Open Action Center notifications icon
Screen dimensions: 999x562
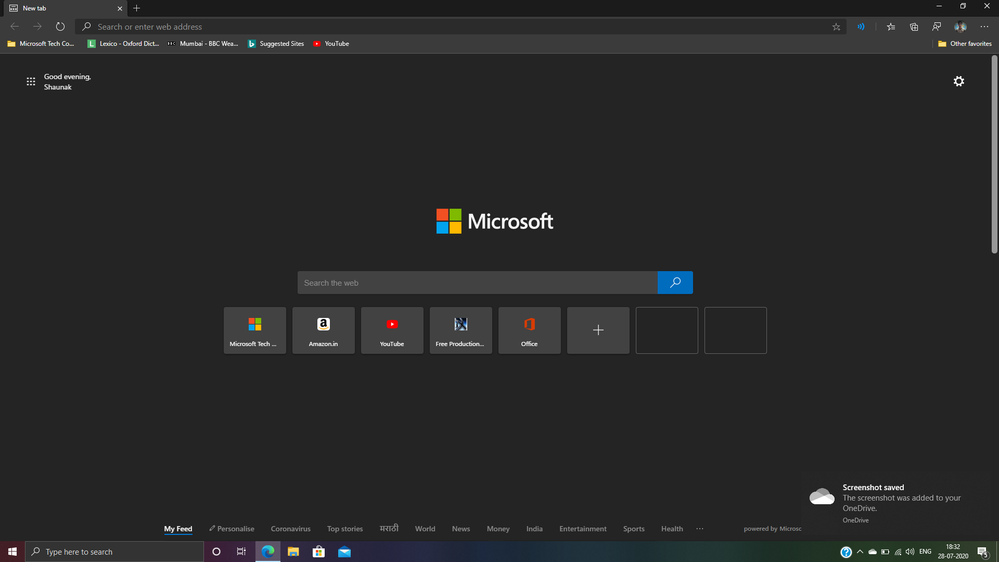coord(984,552)
